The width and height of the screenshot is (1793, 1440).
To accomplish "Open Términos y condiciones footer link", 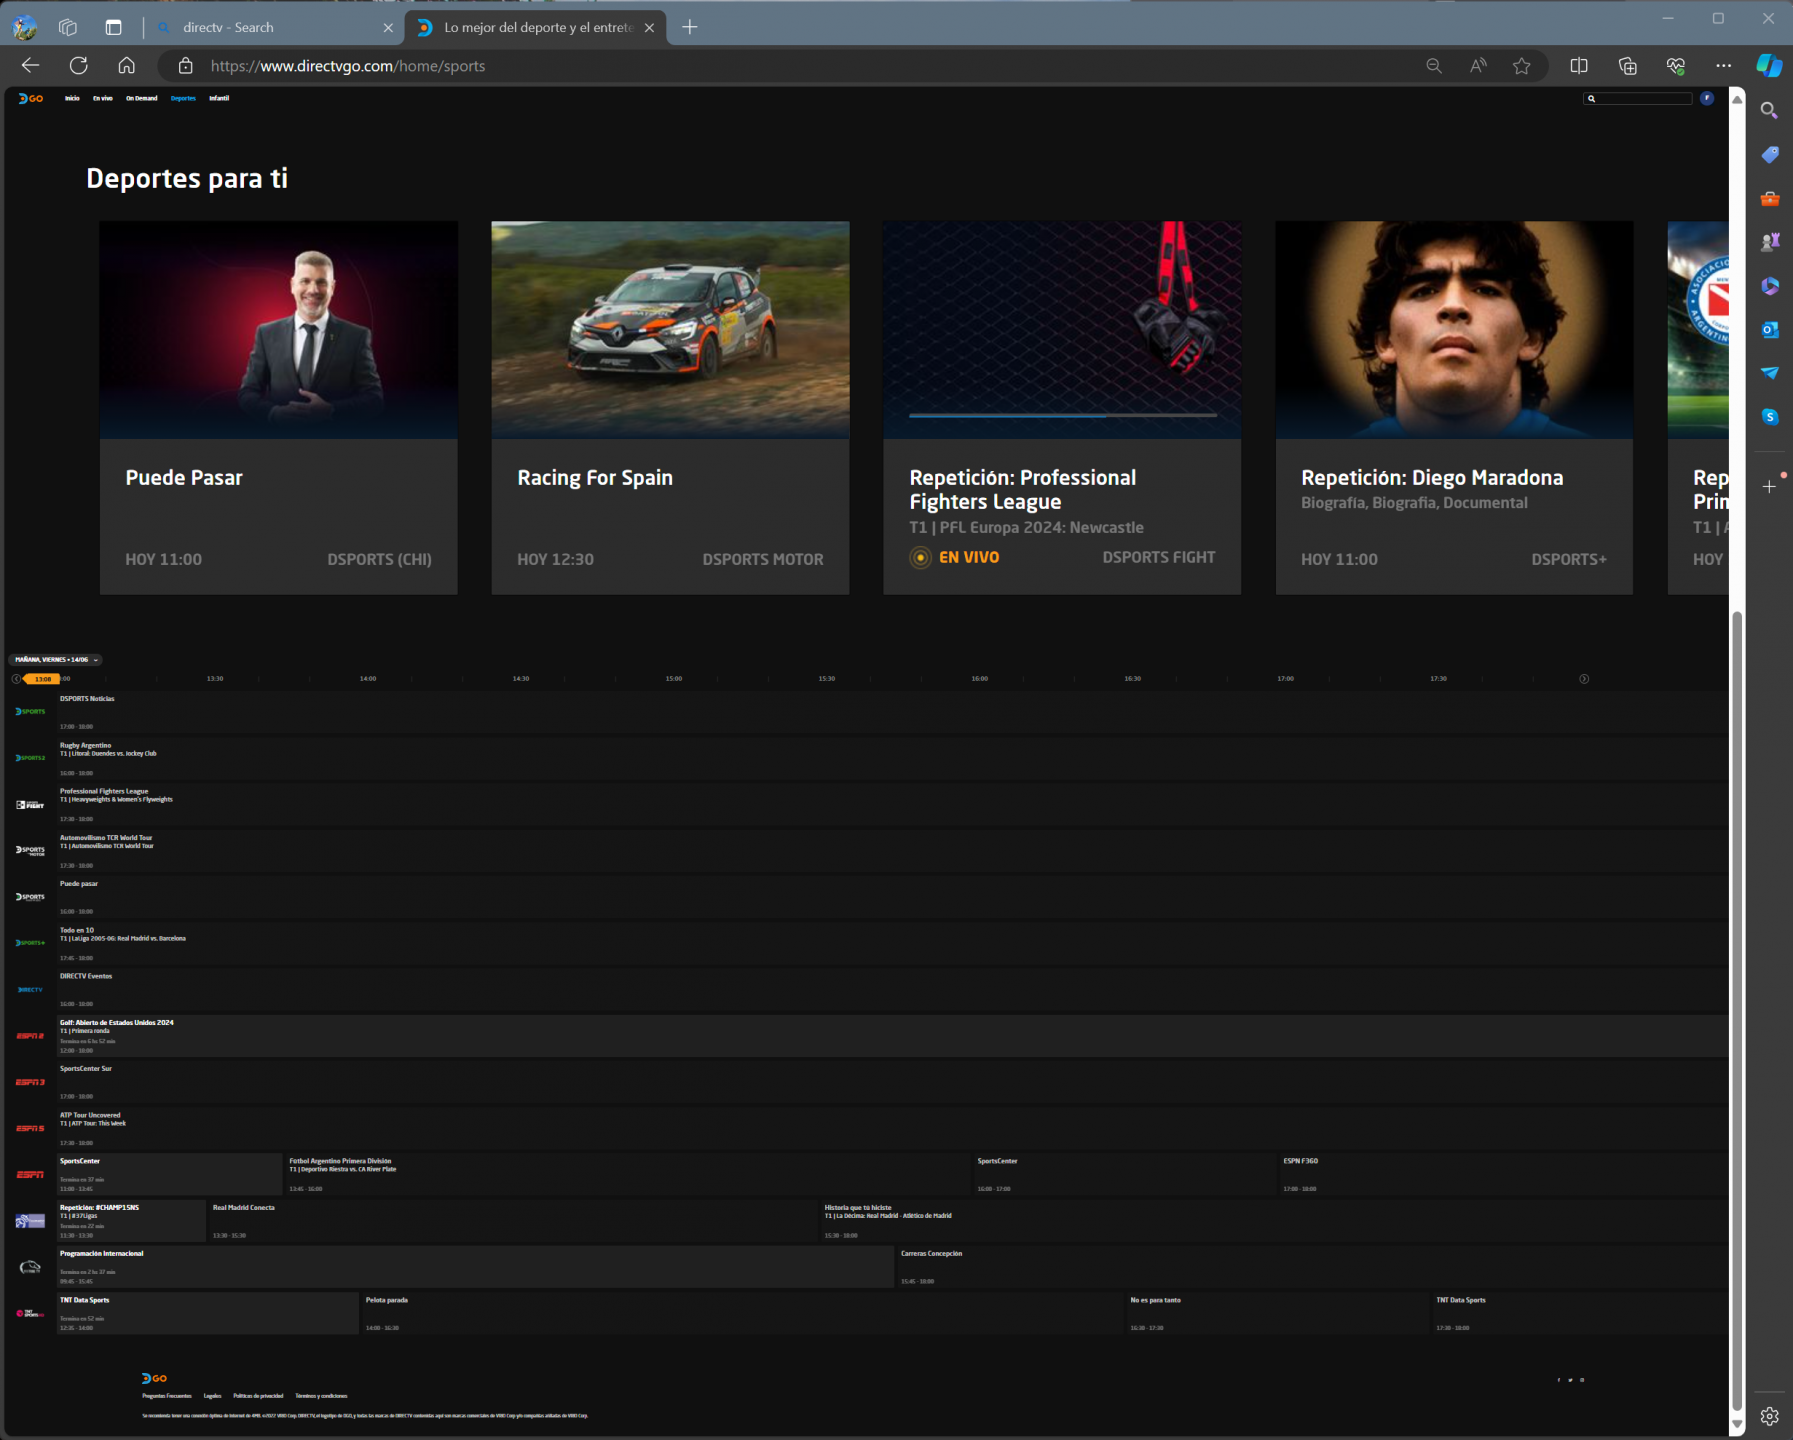I will 321,1396.
